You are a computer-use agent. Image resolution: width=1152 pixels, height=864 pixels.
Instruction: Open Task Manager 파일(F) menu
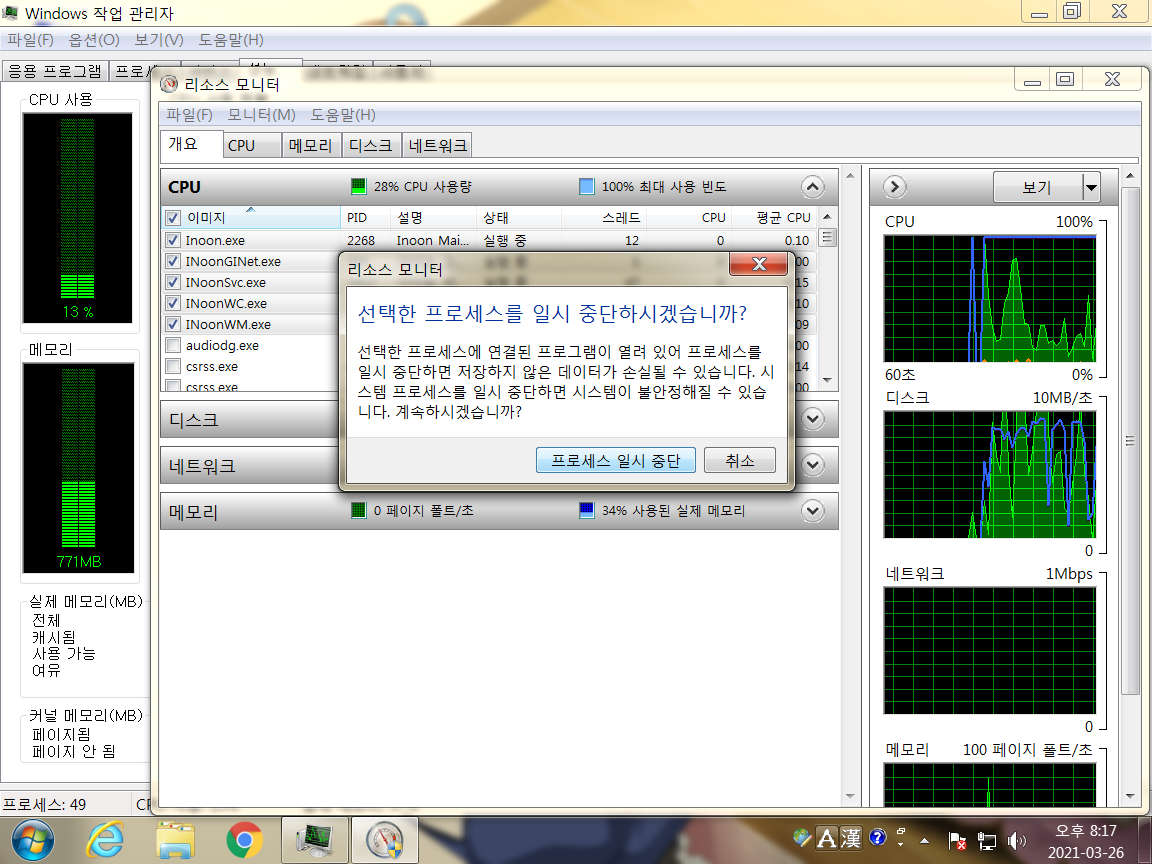(x=31, y=40)
